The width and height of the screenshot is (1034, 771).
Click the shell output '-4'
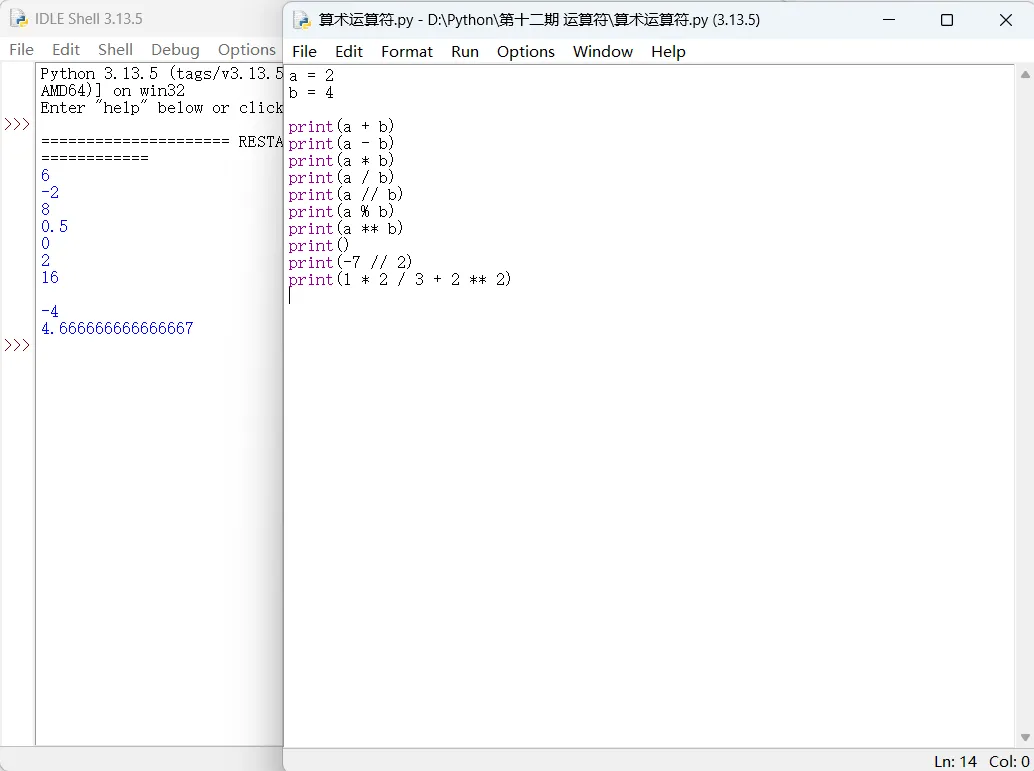[49, 311]
